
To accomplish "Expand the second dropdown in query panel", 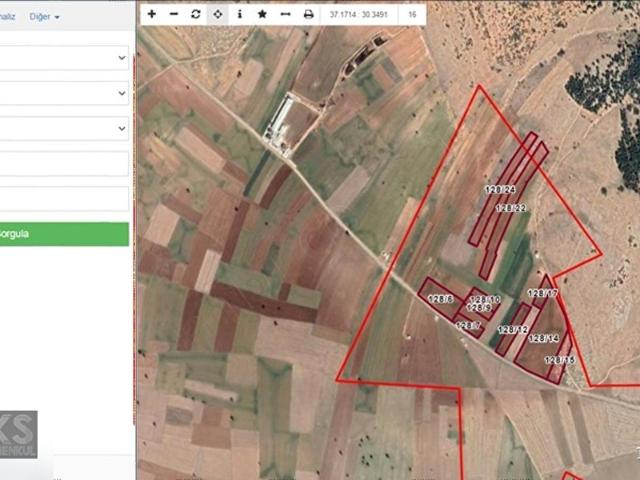I will (64, 93).
